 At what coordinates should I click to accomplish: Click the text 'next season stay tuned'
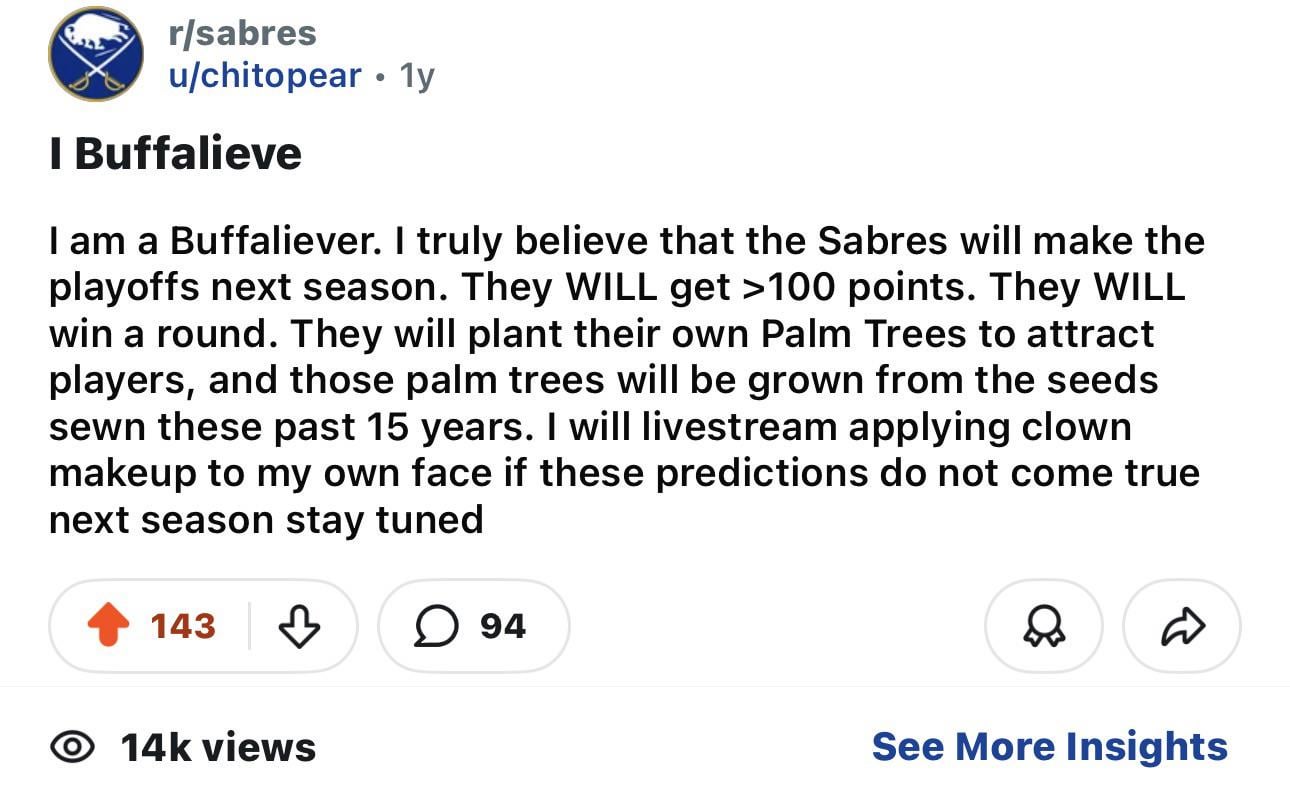(266, 520)
